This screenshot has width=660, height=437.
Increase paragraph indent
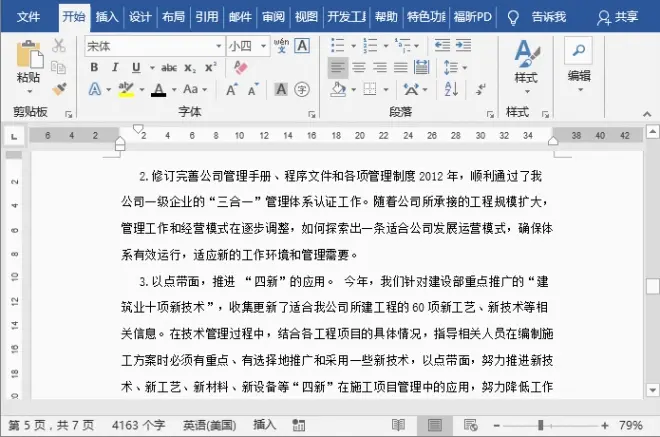(463, 45)
